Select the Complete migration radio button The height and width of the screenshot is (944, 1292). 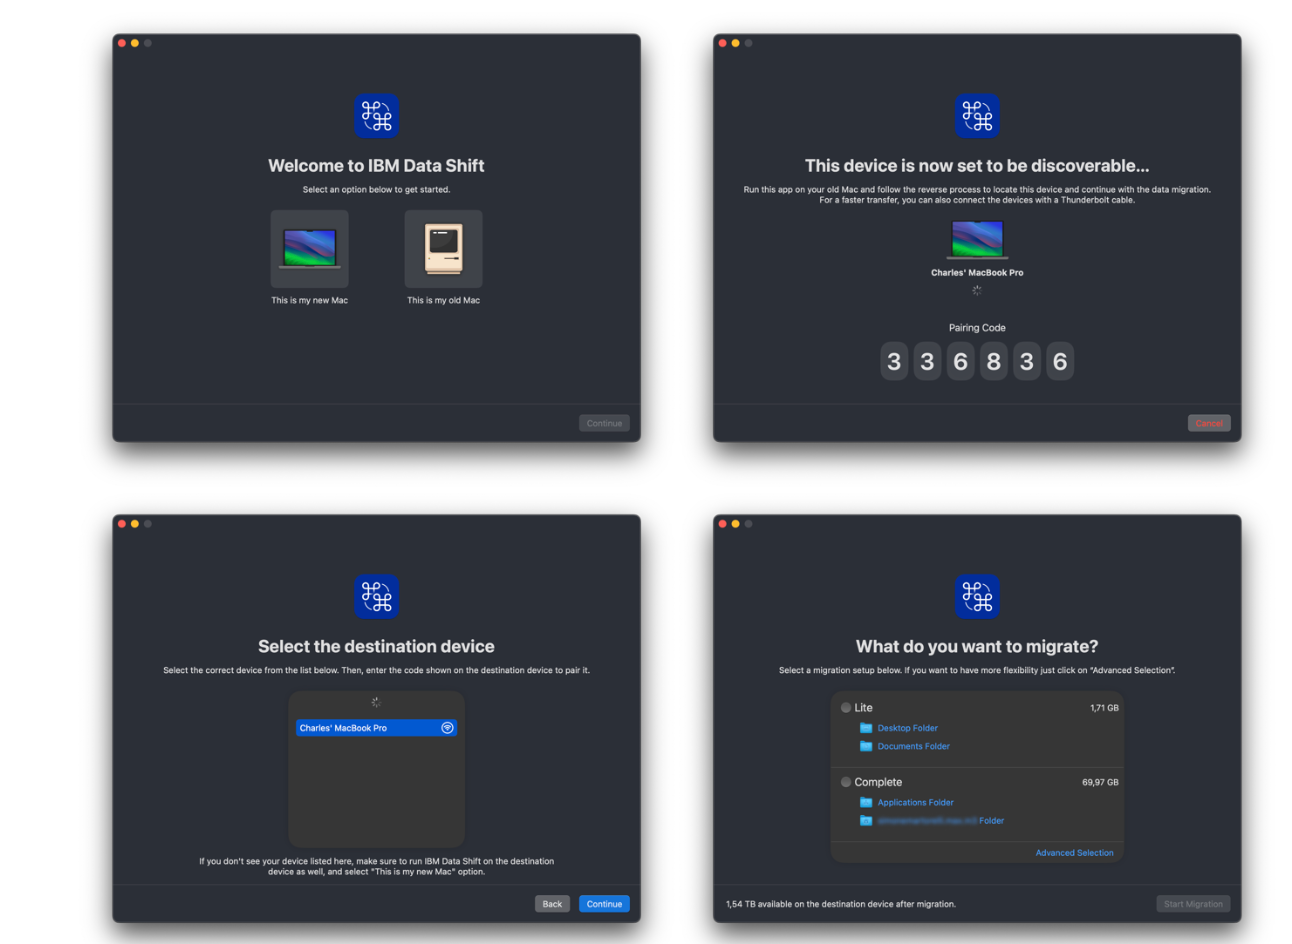(x=846, y=782)
